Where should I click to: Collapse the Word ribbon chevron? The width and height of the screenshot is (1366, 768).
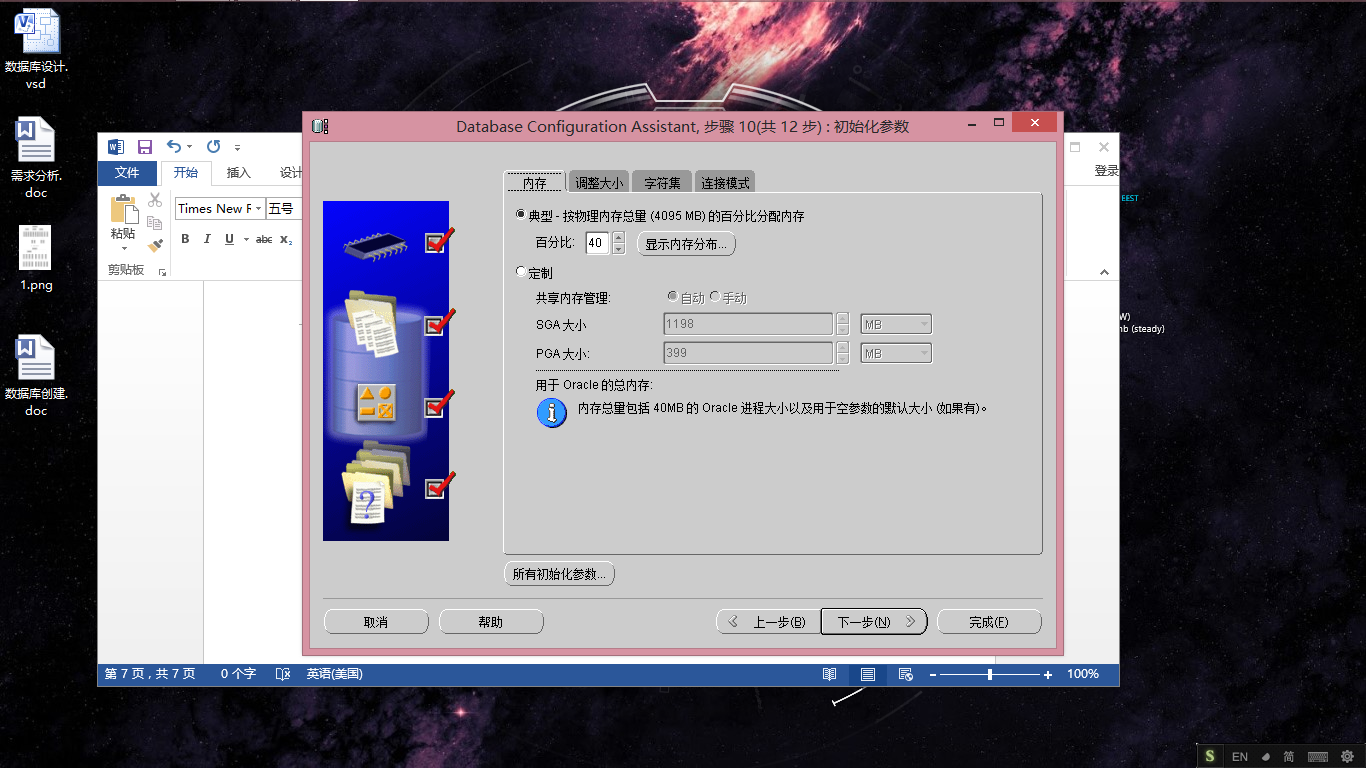[x=1105, y=272]
